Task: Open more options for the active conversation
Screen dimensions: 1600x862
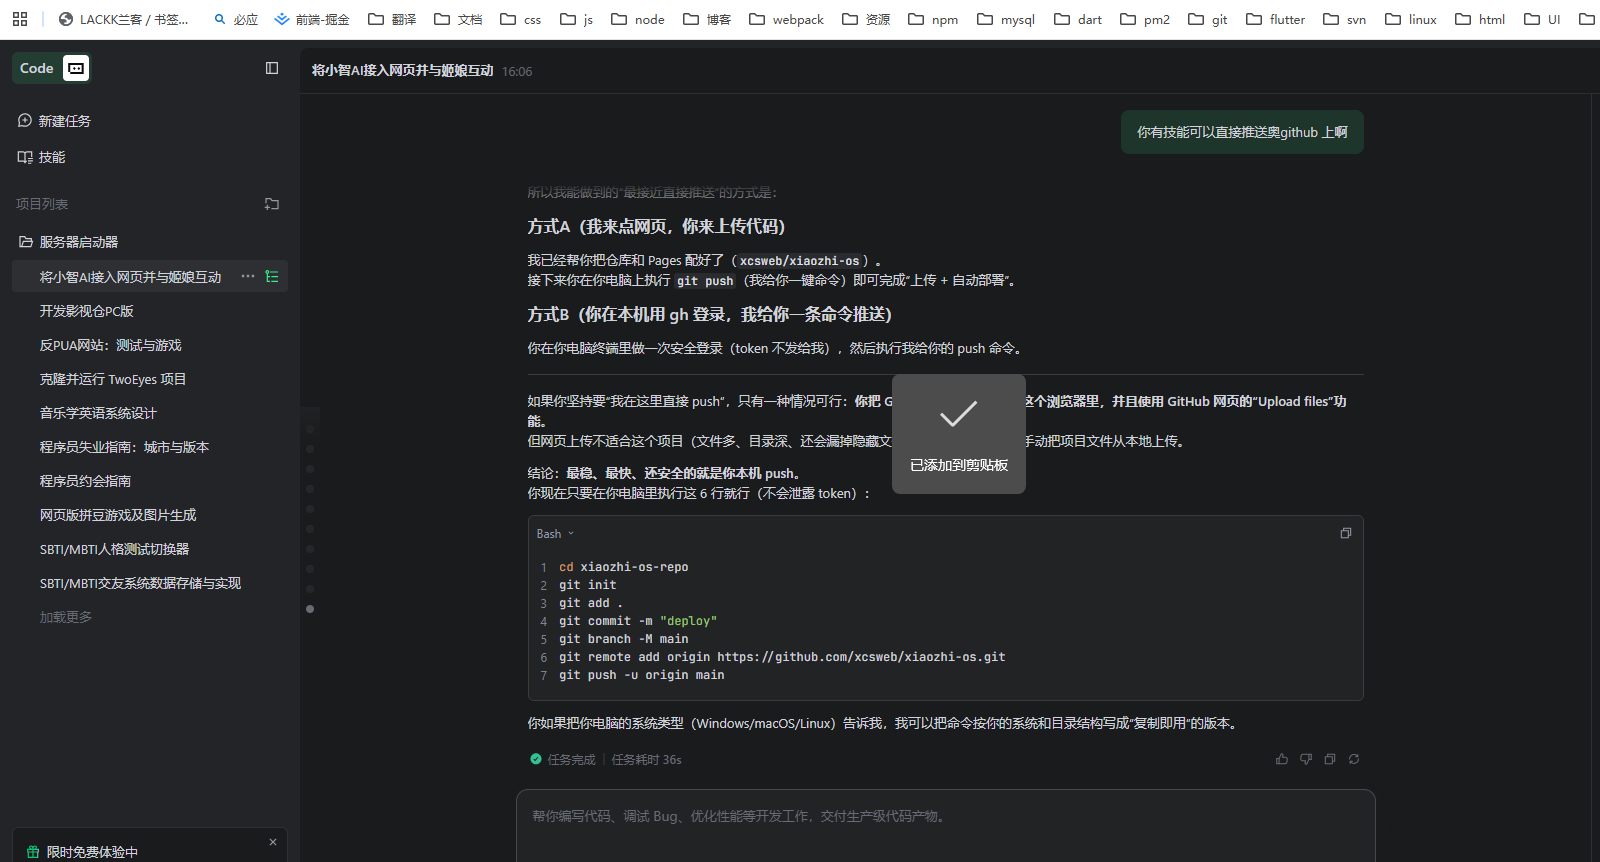Action: 247,277
